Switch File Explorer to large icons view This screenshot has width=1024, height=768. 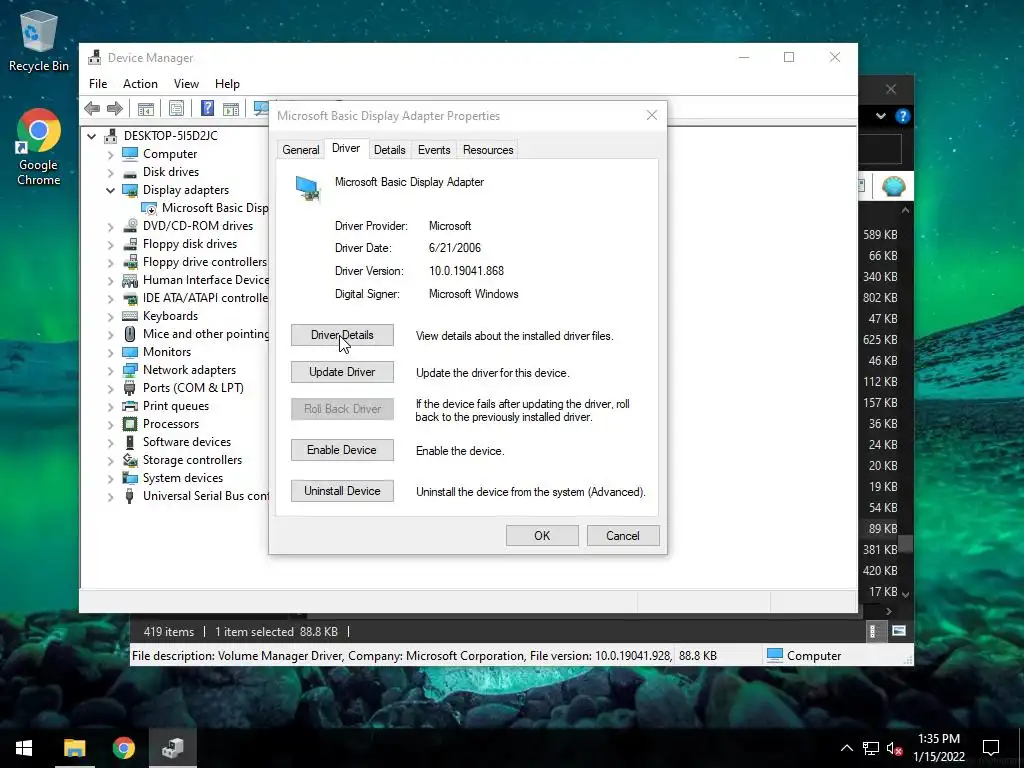coord(899,631)
